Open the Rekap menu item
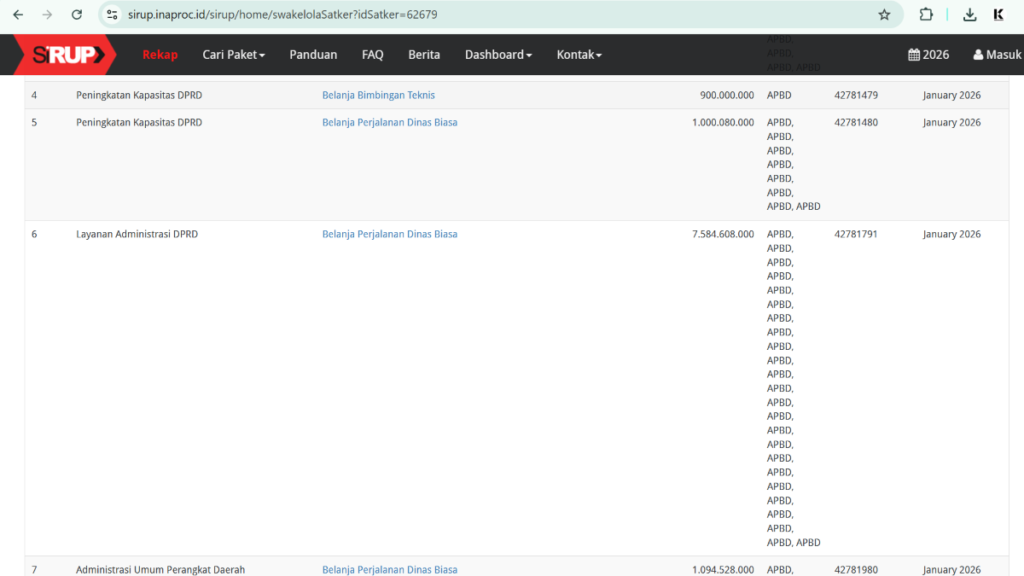This screenshot has width=1024, height=576. pos(160,55)
